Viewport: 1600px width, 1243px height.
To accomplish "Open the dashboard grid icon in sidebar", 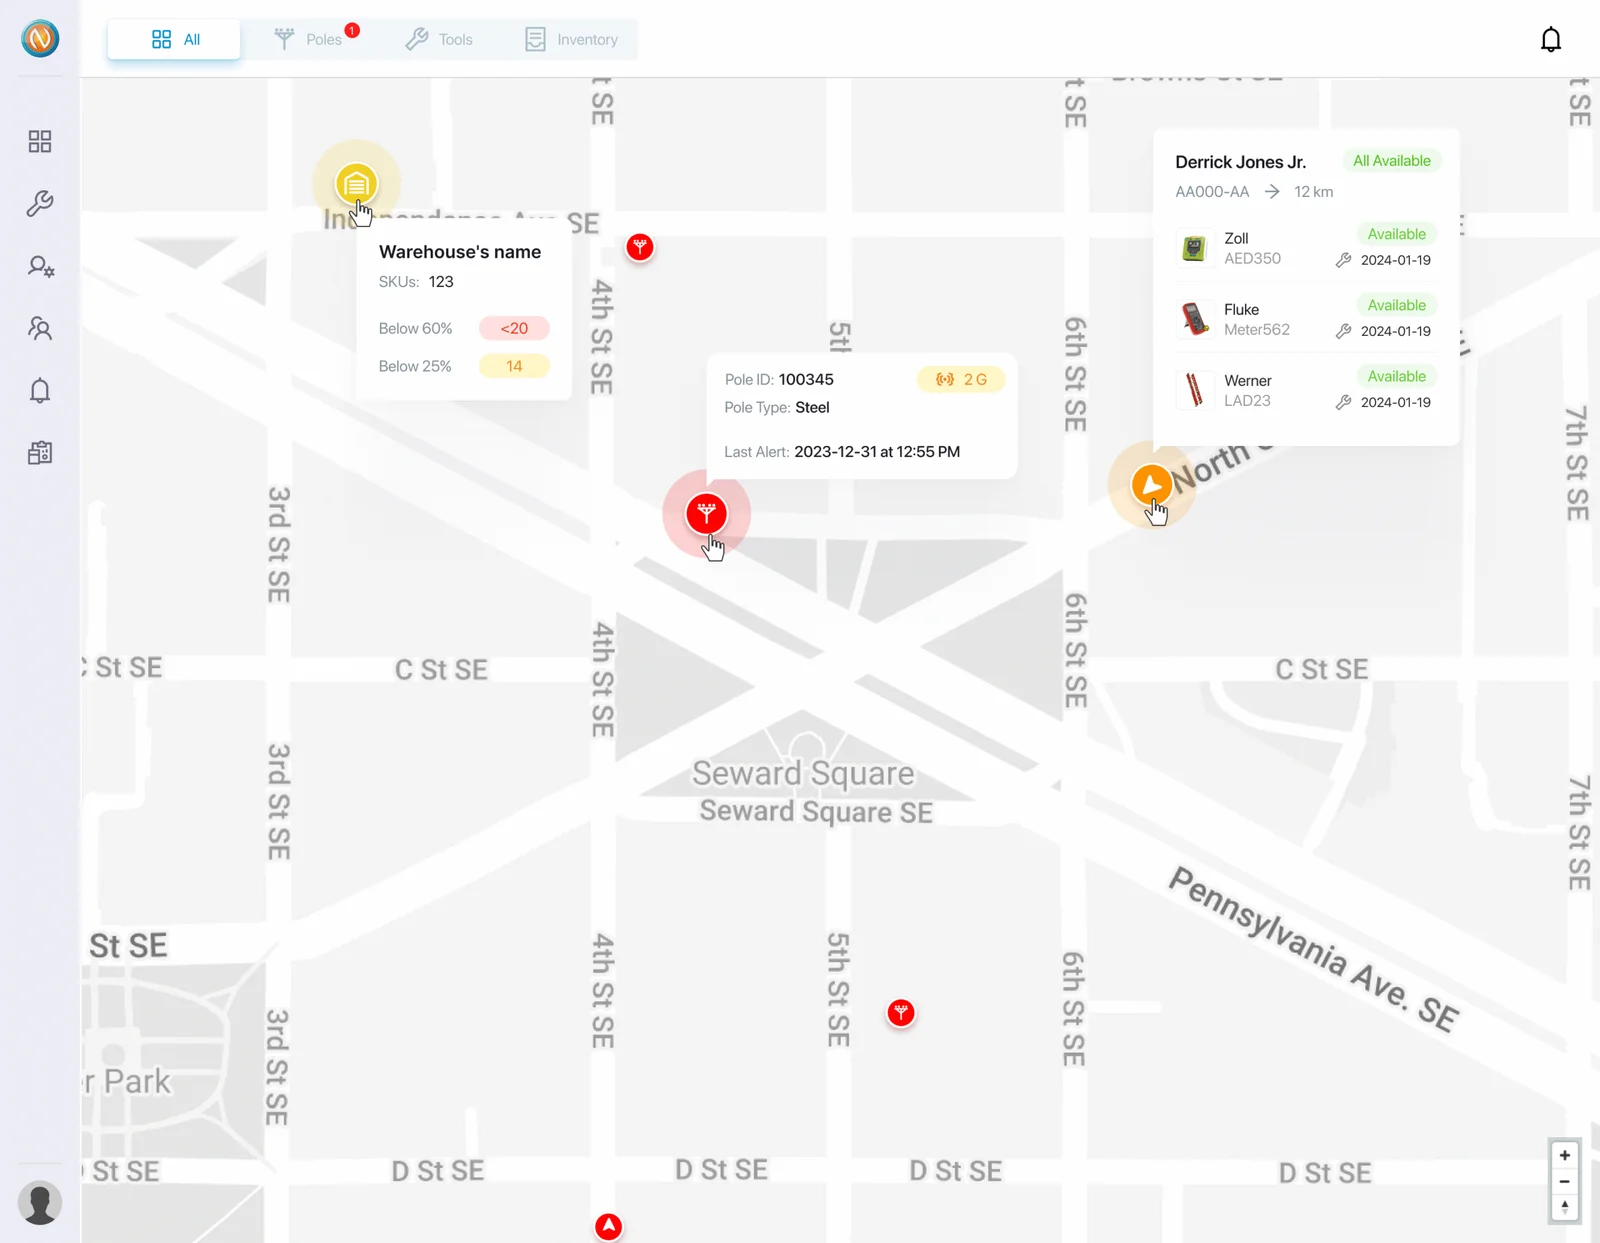I will pos(40,141).
